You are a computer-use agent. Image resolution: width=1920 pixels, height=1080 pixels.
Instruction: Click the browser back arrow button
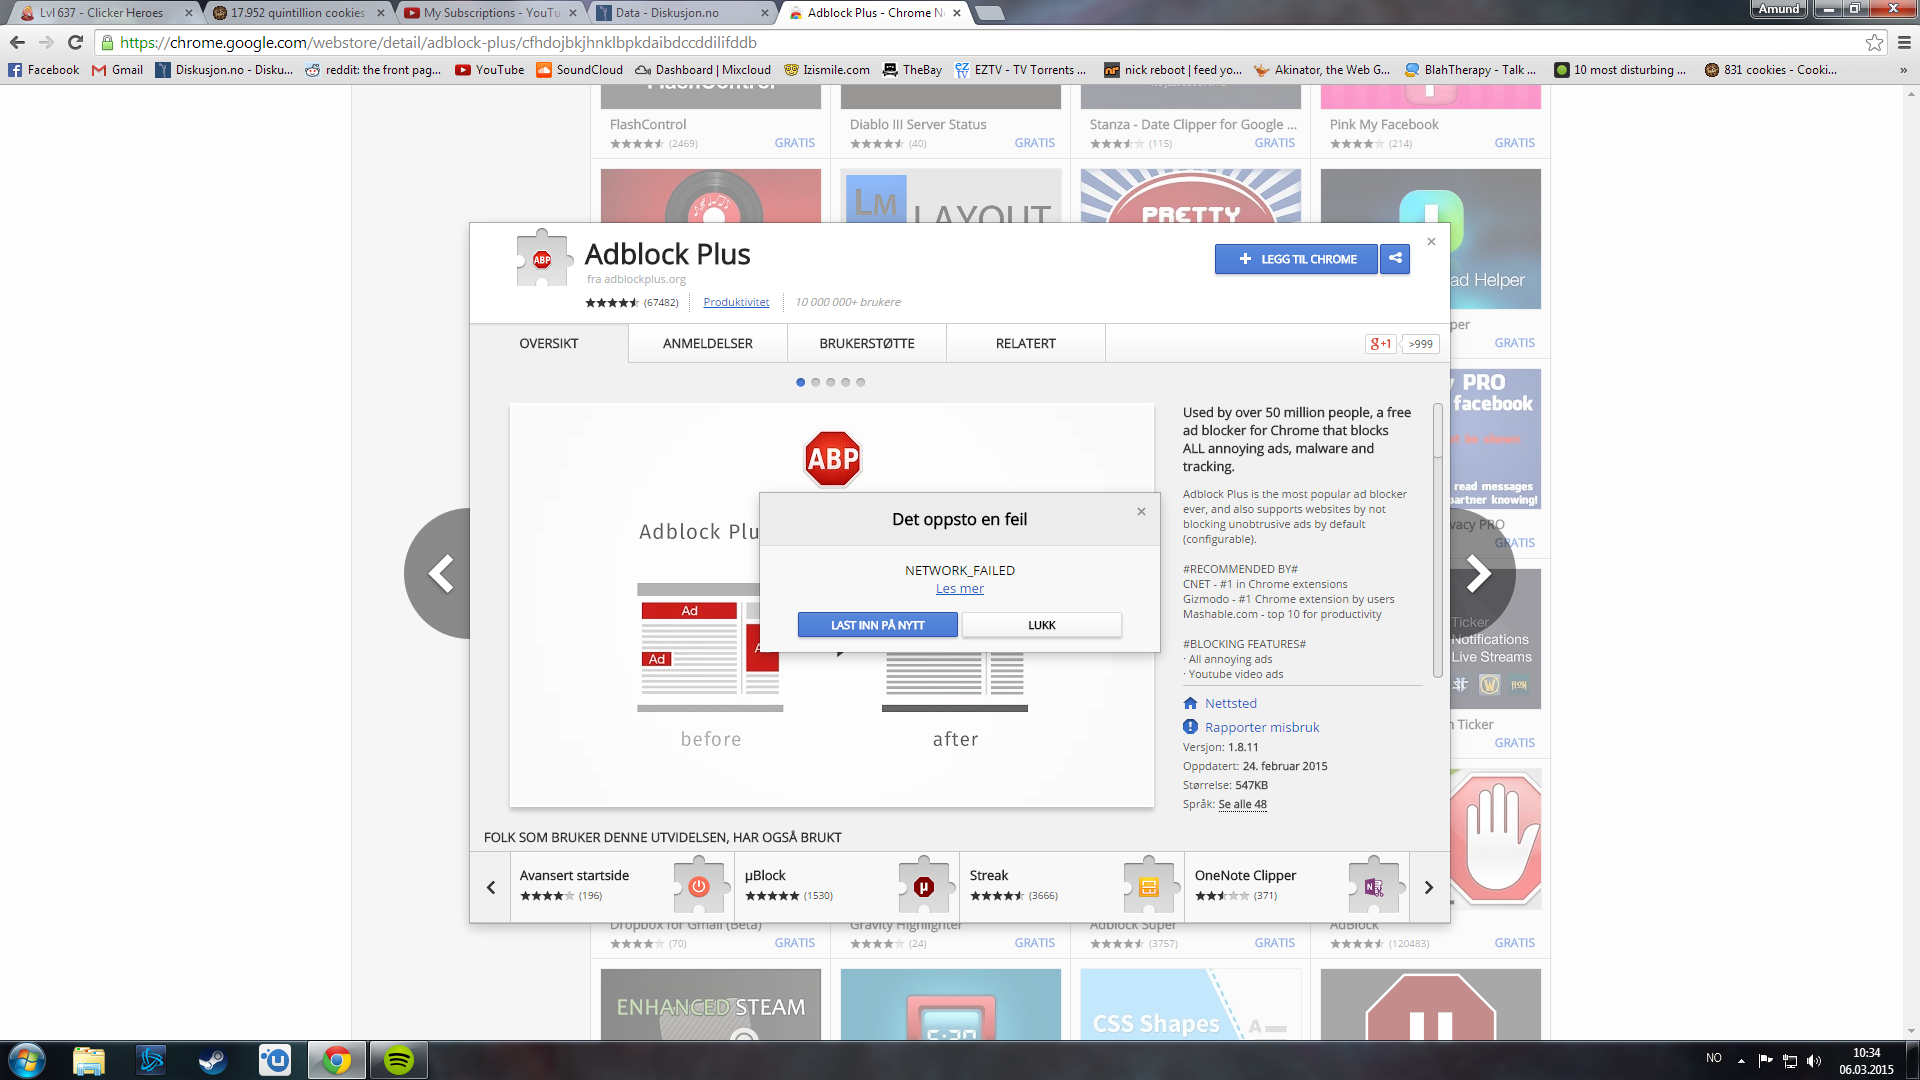pos(17,42)
